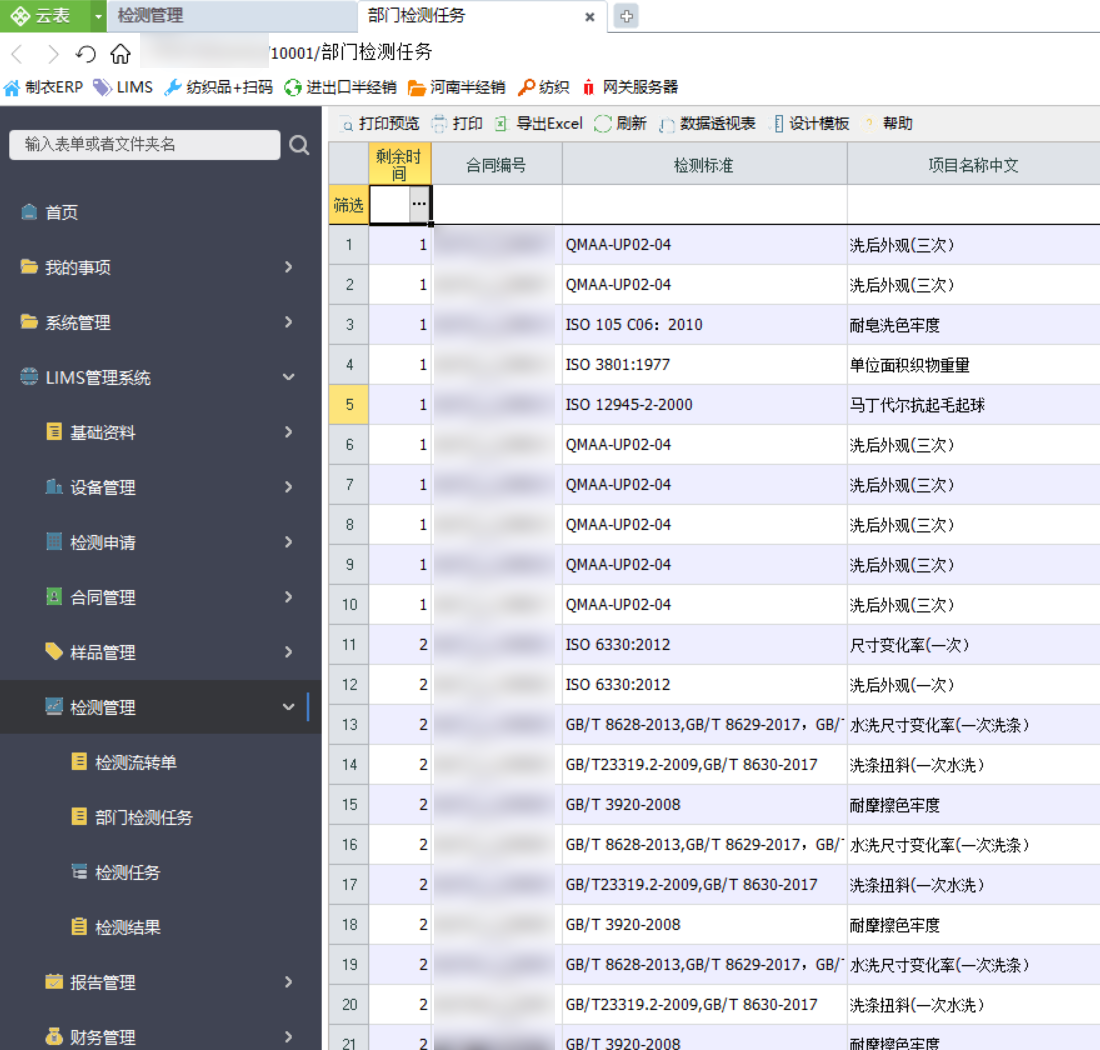Expand 我的事项 menu chevron
Viewport: 1100px width, 1050px height.
[288, 267]
